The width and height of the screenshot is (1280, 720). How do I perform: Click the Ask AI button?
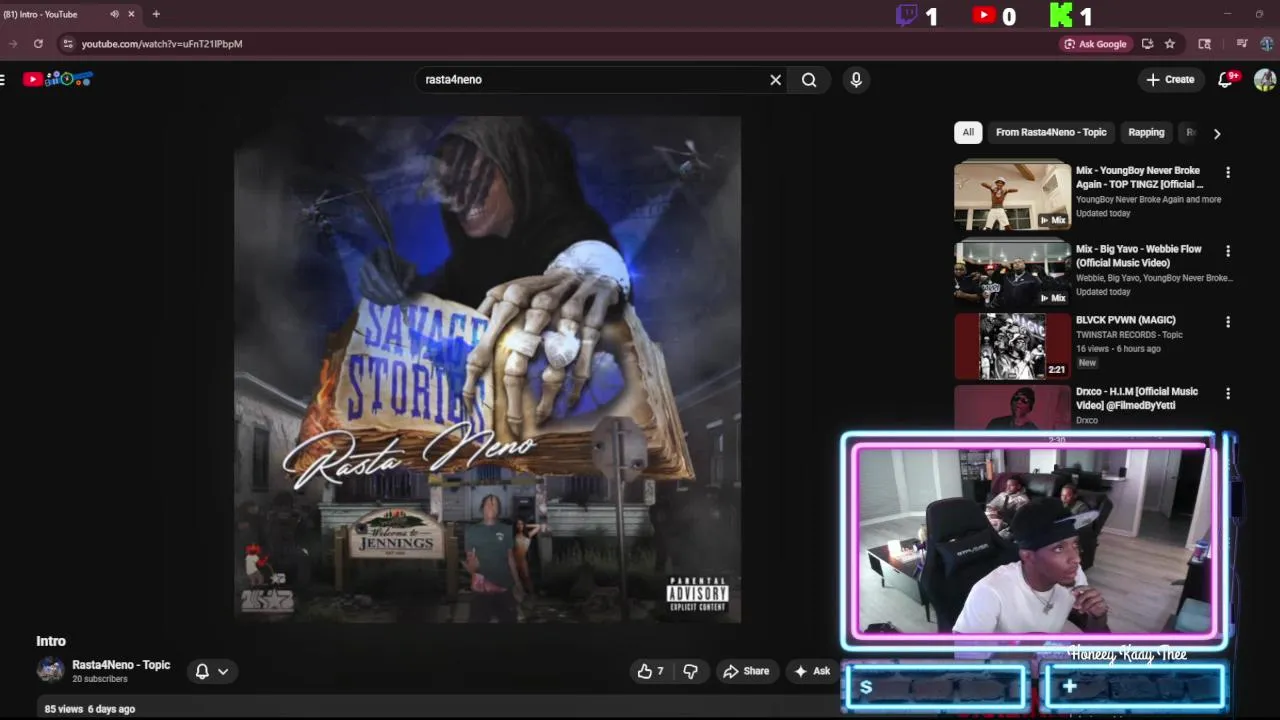pyautogui.click(x=812, y=671)
